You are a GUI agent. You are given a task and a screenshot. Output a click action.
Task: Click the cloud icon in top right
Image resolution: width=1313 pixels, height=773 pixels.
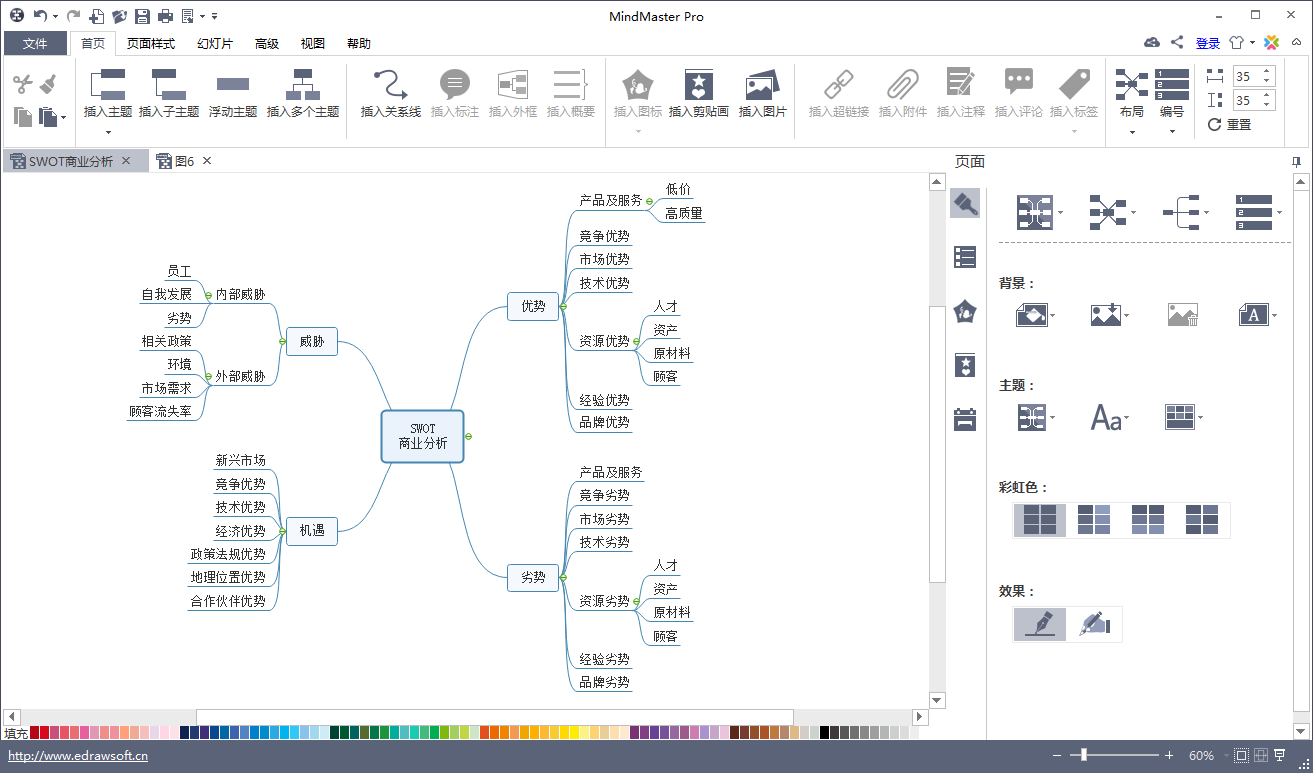[x=1152, y=43]
